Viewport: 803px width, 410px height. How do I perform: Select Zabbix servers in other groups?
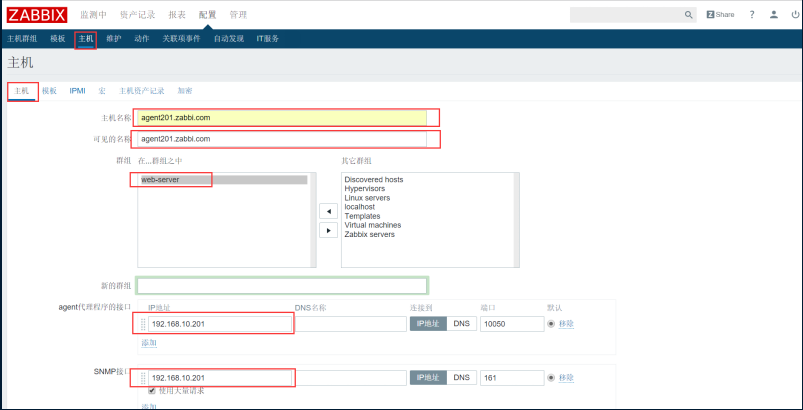[370, 234]
